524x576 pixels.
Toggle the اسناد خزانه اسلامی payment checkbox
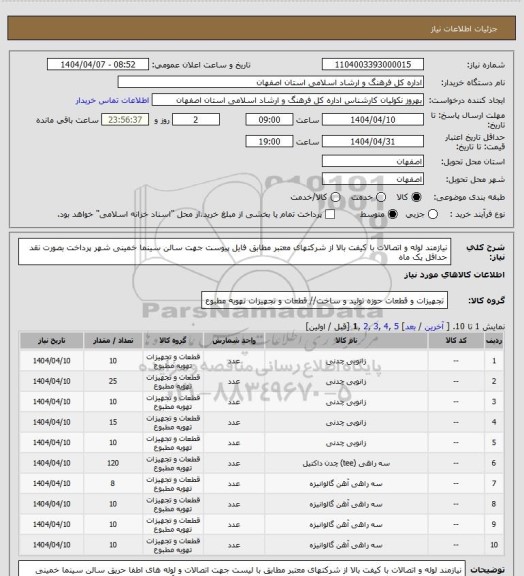[330, 214]
